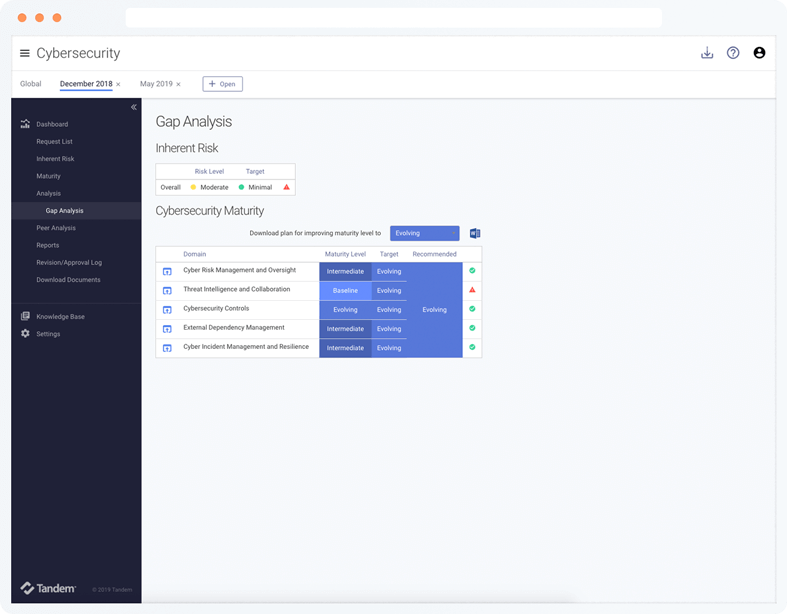This screenshot has height=614, width=787.
Task: Open the Evolving maturity level dropdown
Action: (424, 233)
